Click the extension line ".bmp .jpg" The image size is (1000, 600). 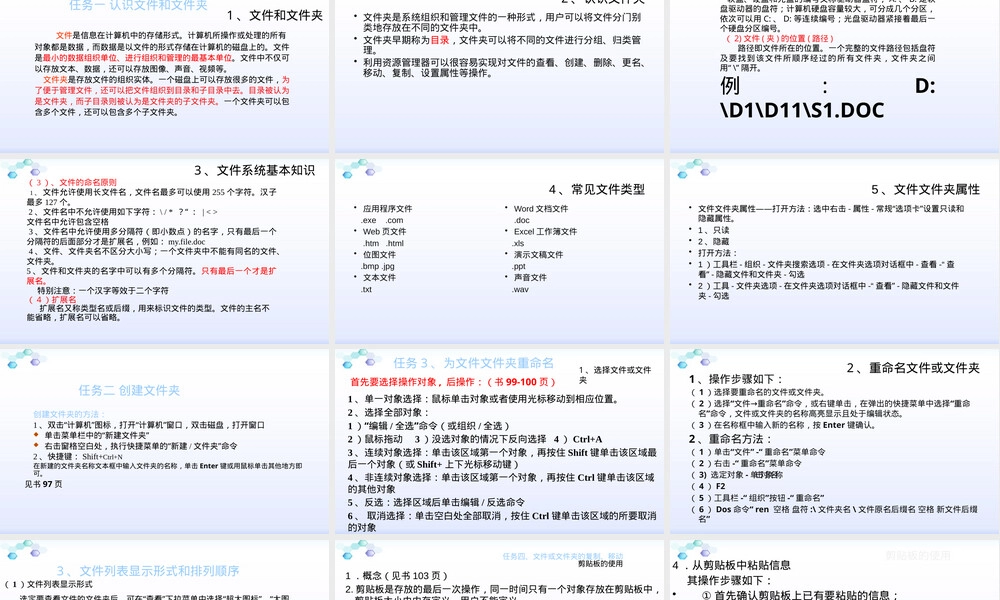coord(378,266)
